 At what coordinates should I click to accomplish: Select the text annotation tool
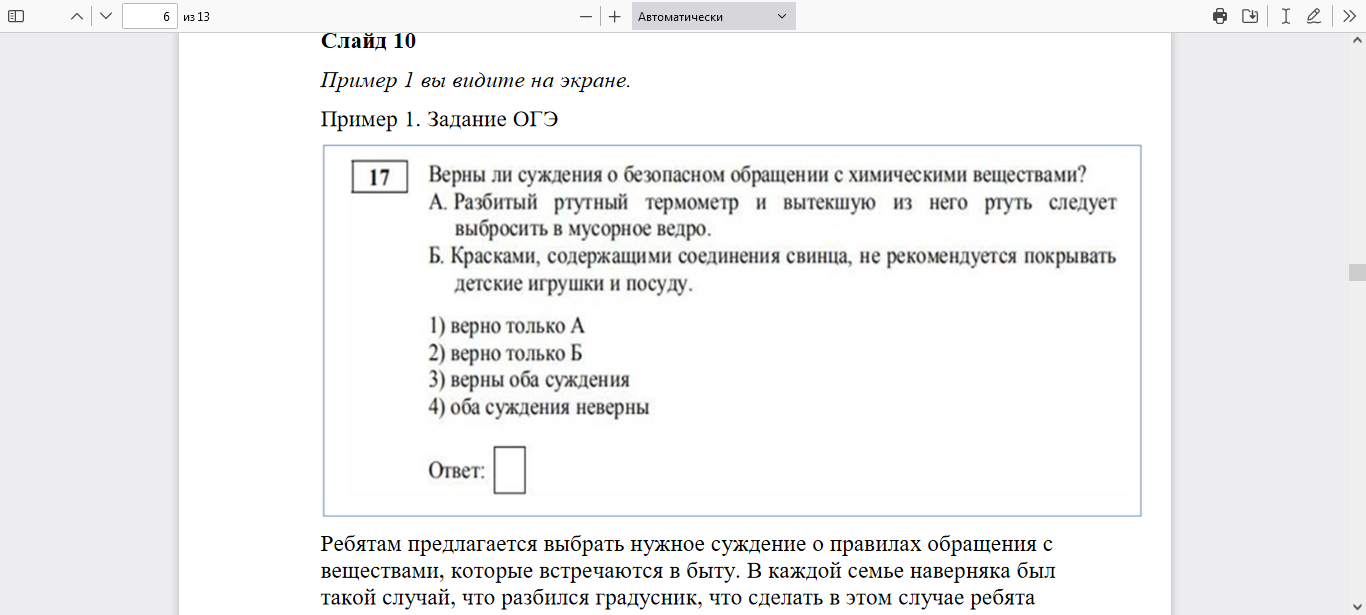tap(1286, 16)
